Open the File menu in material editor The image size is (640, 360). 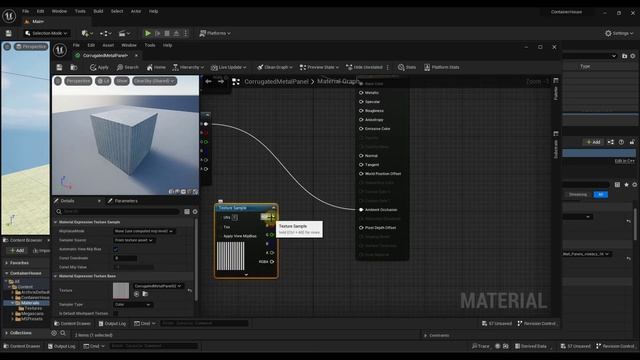[x=76, y=45]
